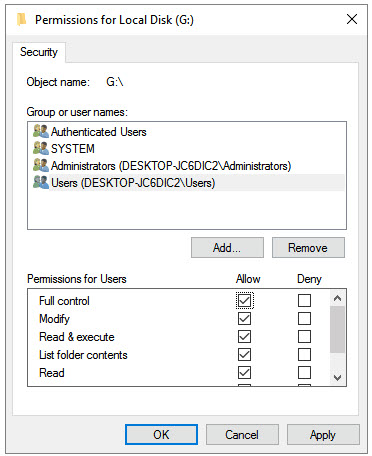Image resolution: width=372 pixels, height=456 pixels.
Task: Uncheck Allow for Full control
Action: coord(244,301)
